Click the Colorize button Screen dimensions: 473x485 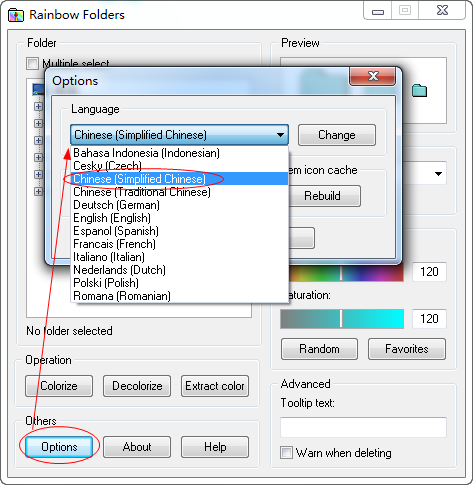tap(59, 386)
